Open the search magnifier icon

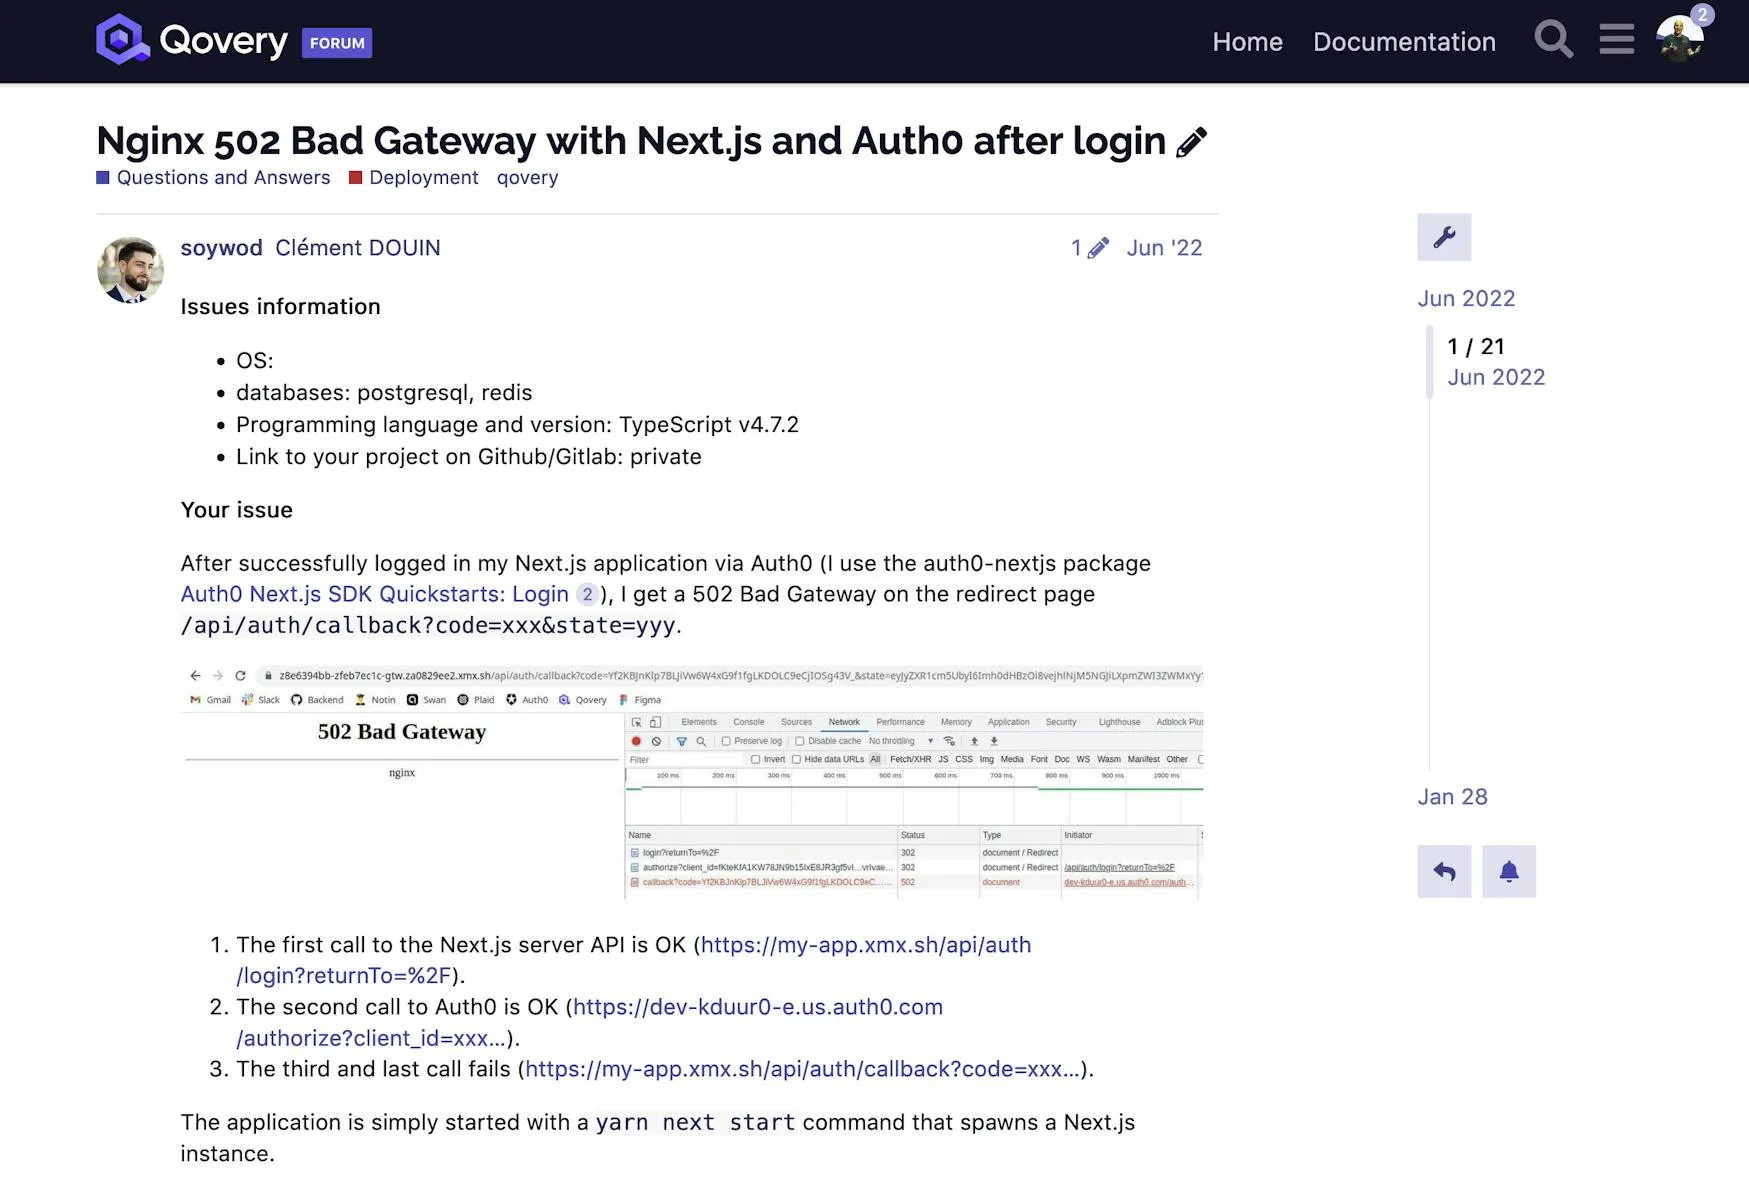[x=1553, y=40]
